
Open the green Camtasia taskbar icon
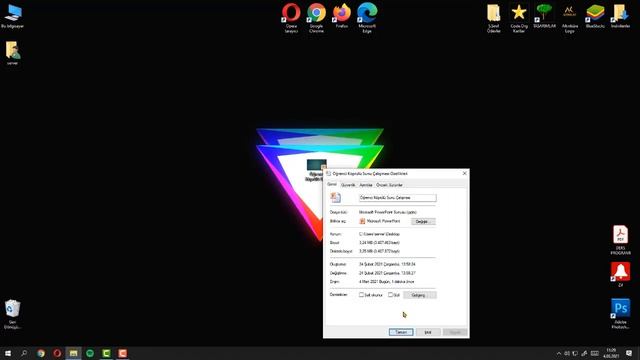pos(106,353)
